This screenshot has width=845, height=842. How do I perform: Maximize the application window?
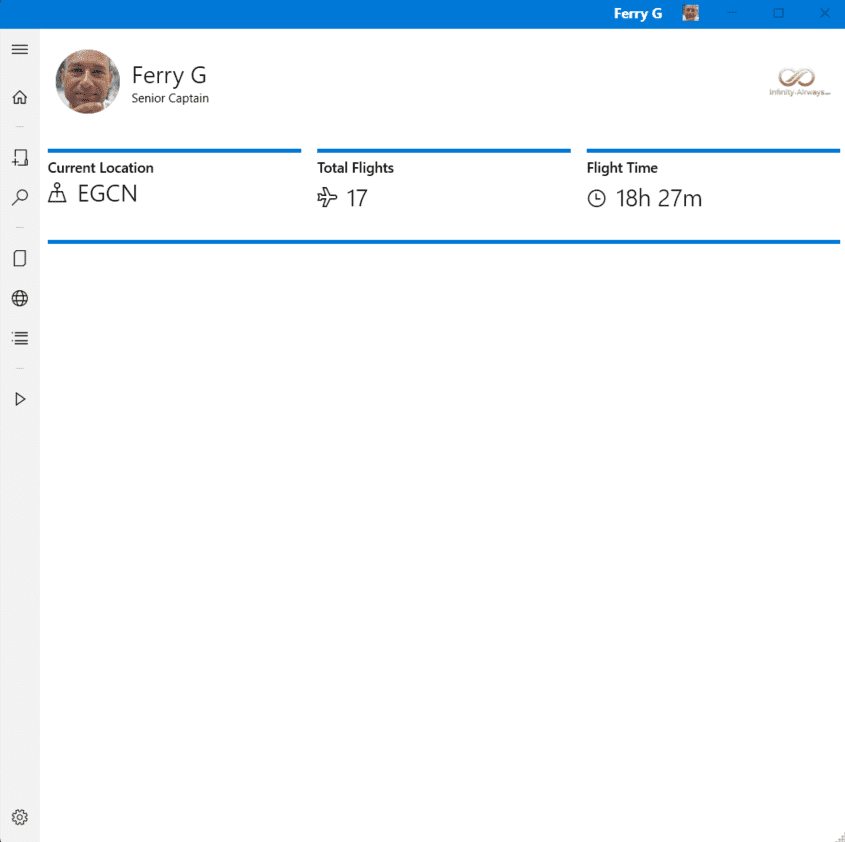point(778,14)
